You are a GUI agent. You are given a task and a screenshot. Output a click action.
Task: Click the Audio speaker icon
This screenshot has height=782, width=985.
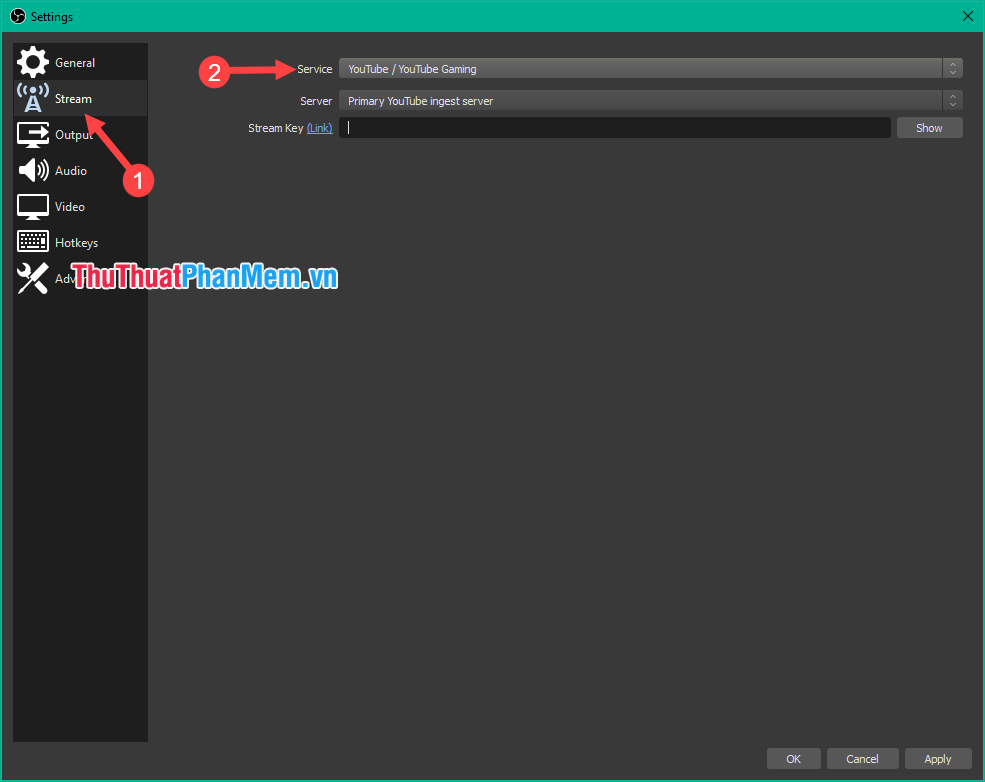pyautogui.click(x=33, y=170)
